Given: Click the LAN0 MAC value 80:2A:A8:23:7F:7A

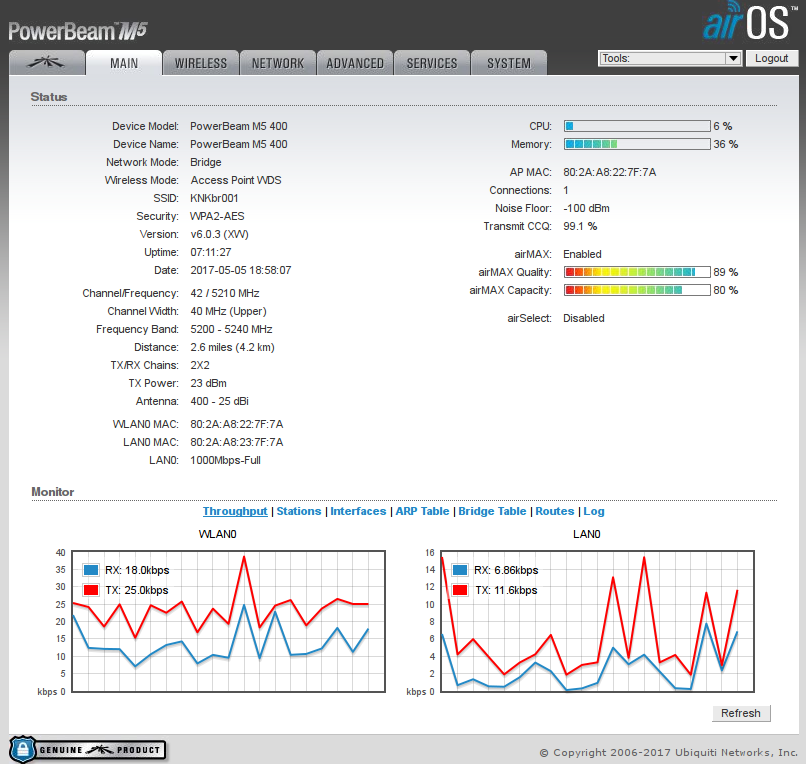Looking at the screenshot, I should tap(237, 442).
